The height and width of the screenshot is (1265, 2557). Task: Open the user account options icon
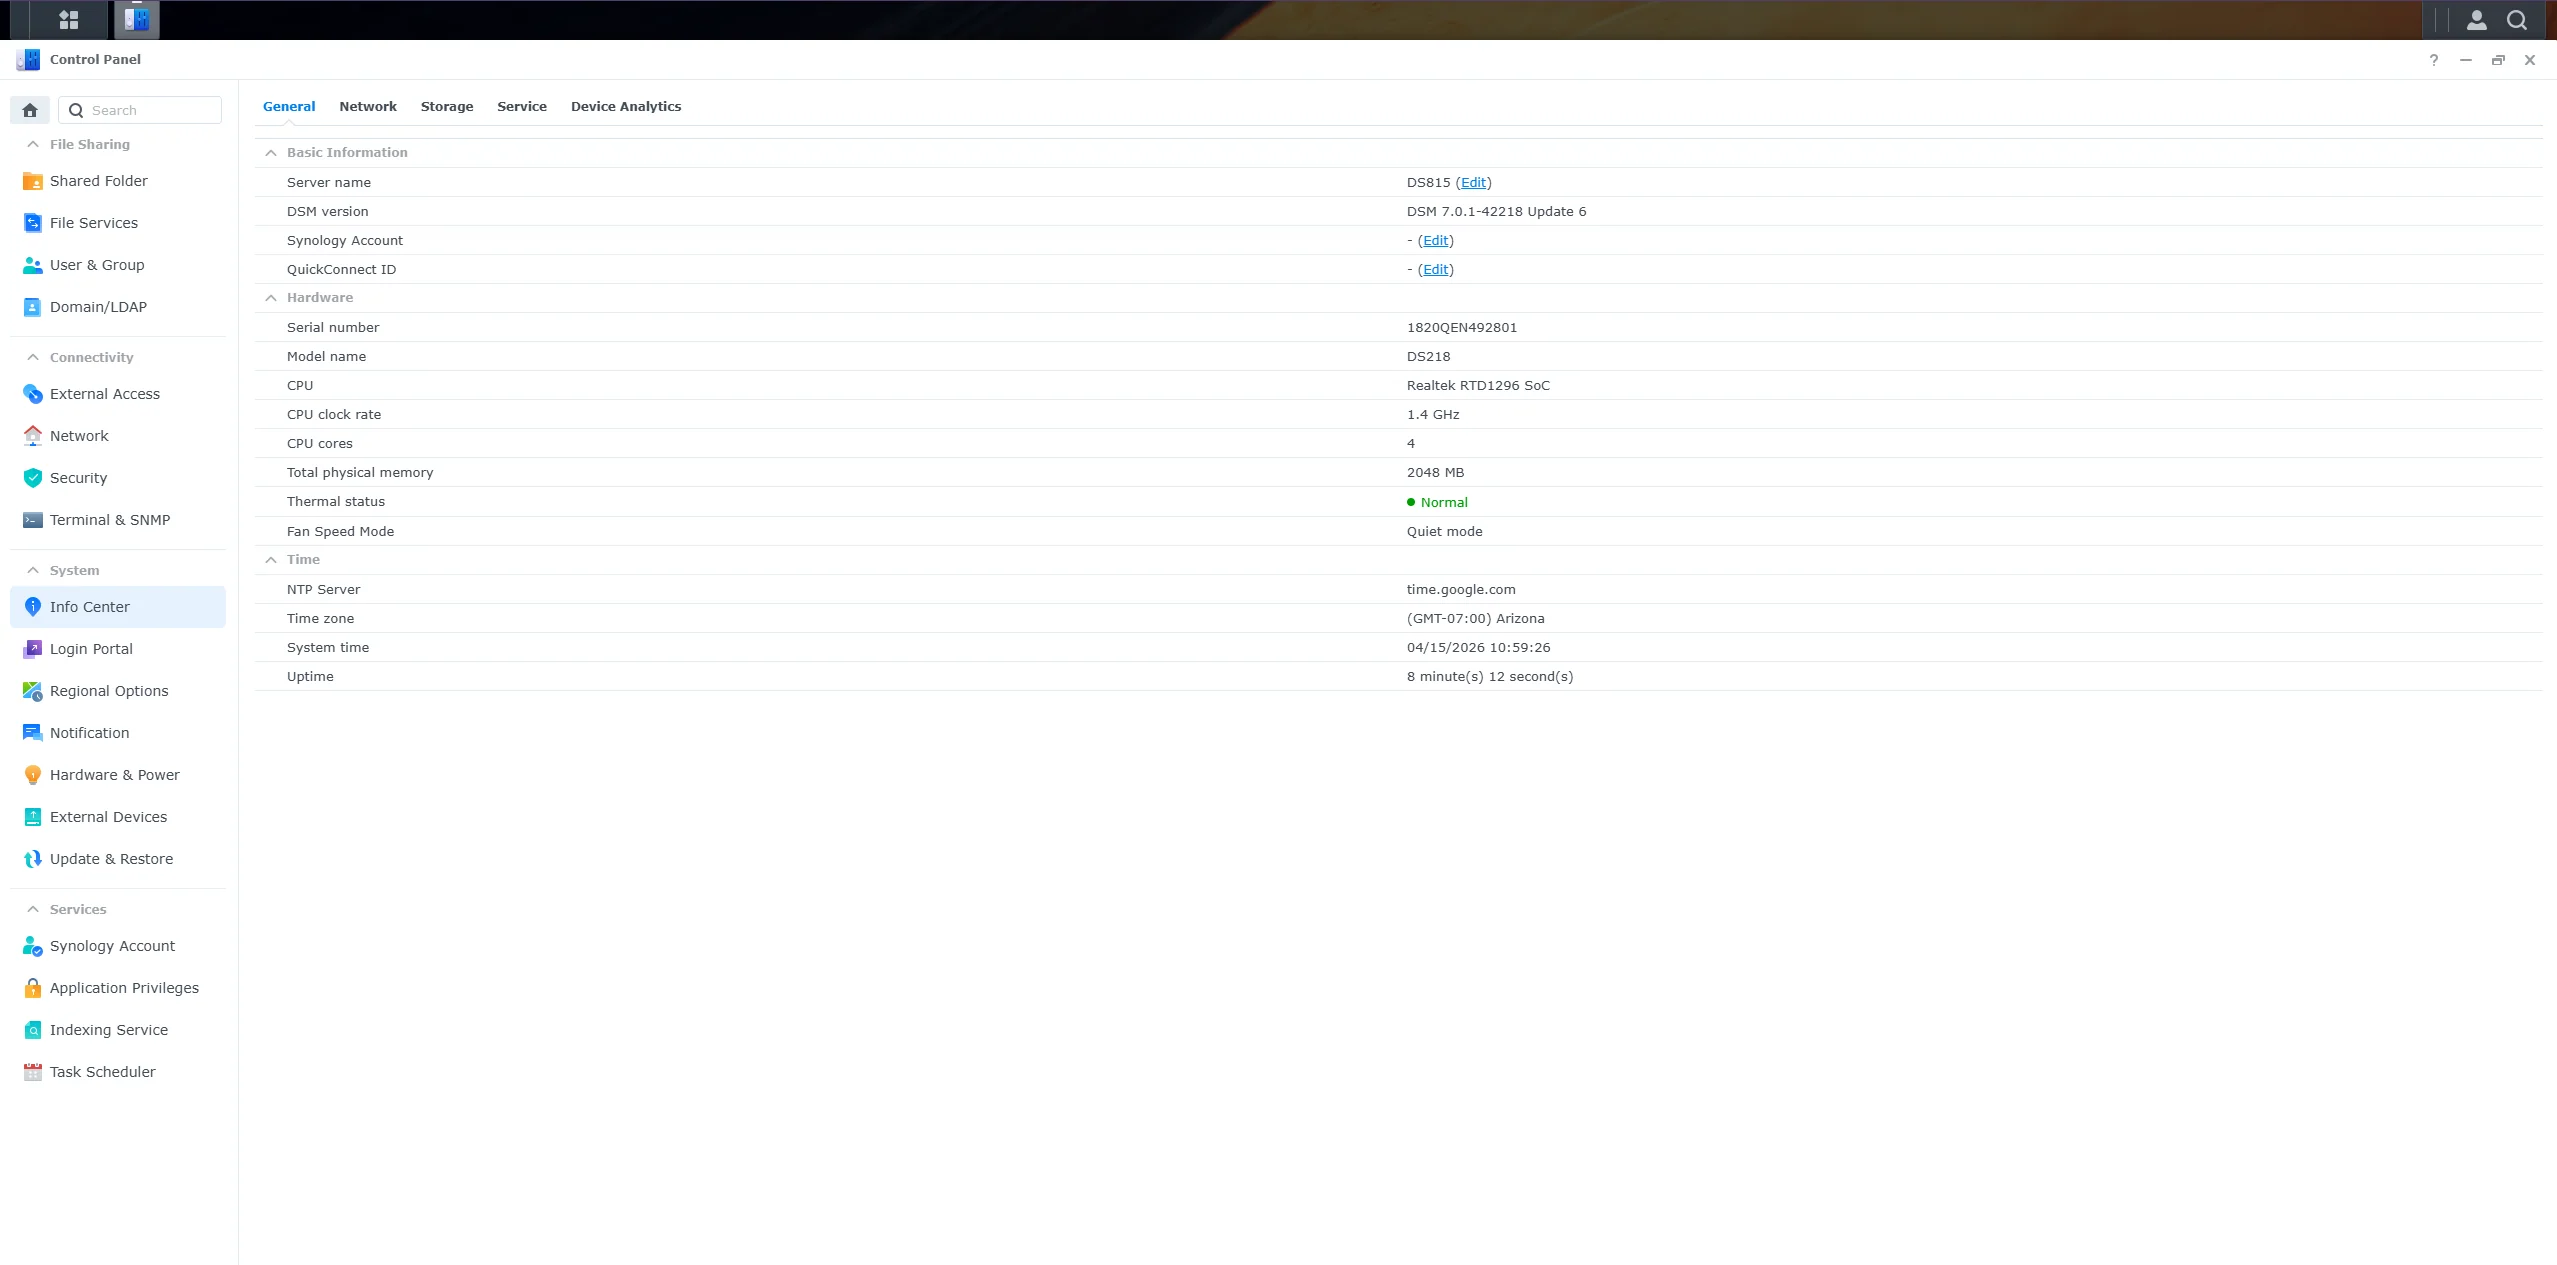click(2476, 20)
